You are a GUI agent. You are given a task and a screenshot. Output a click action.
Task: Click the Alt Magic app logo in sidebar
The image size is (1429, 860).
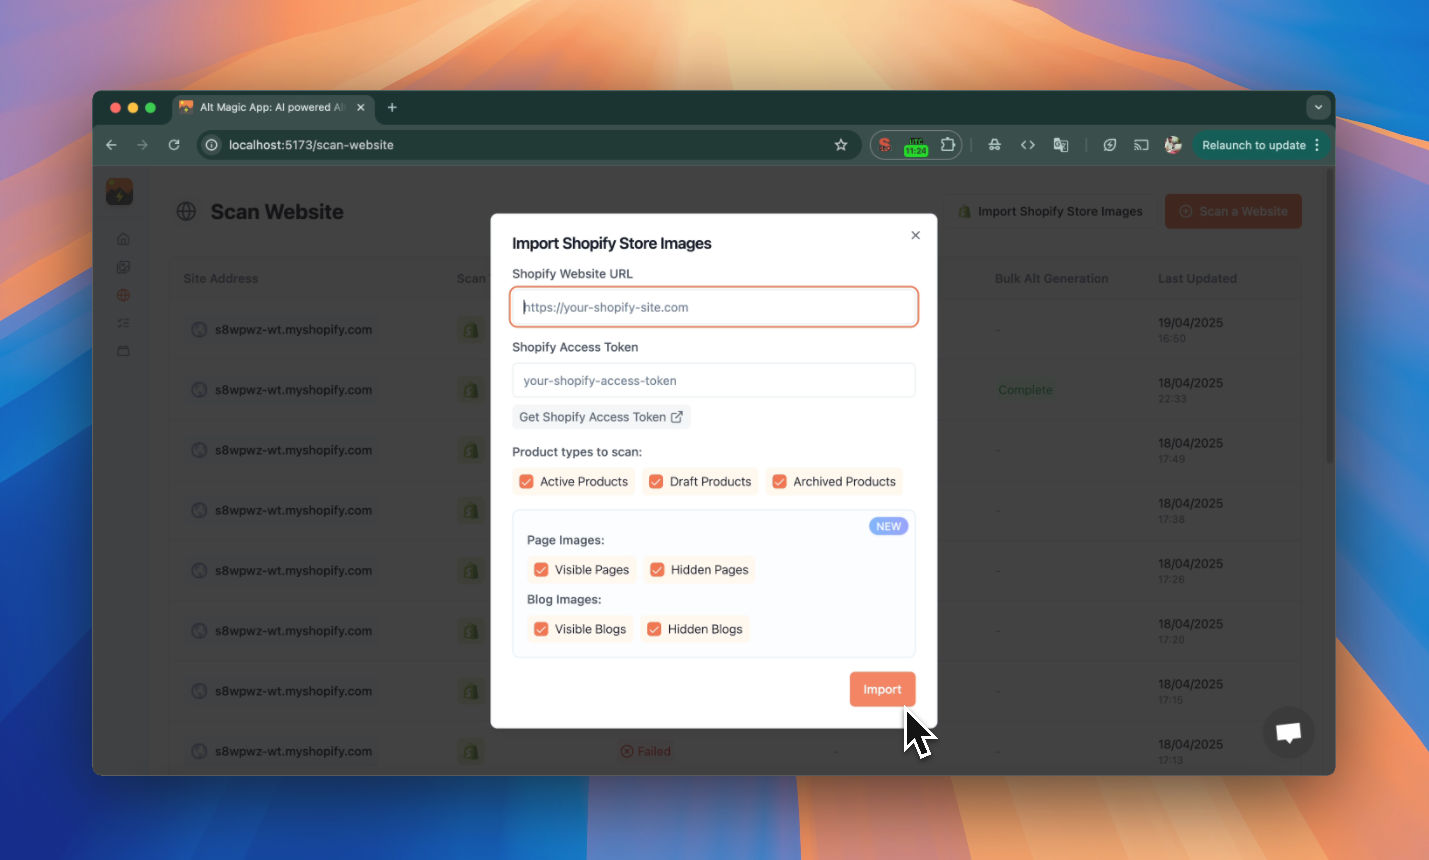coord(119,191)
